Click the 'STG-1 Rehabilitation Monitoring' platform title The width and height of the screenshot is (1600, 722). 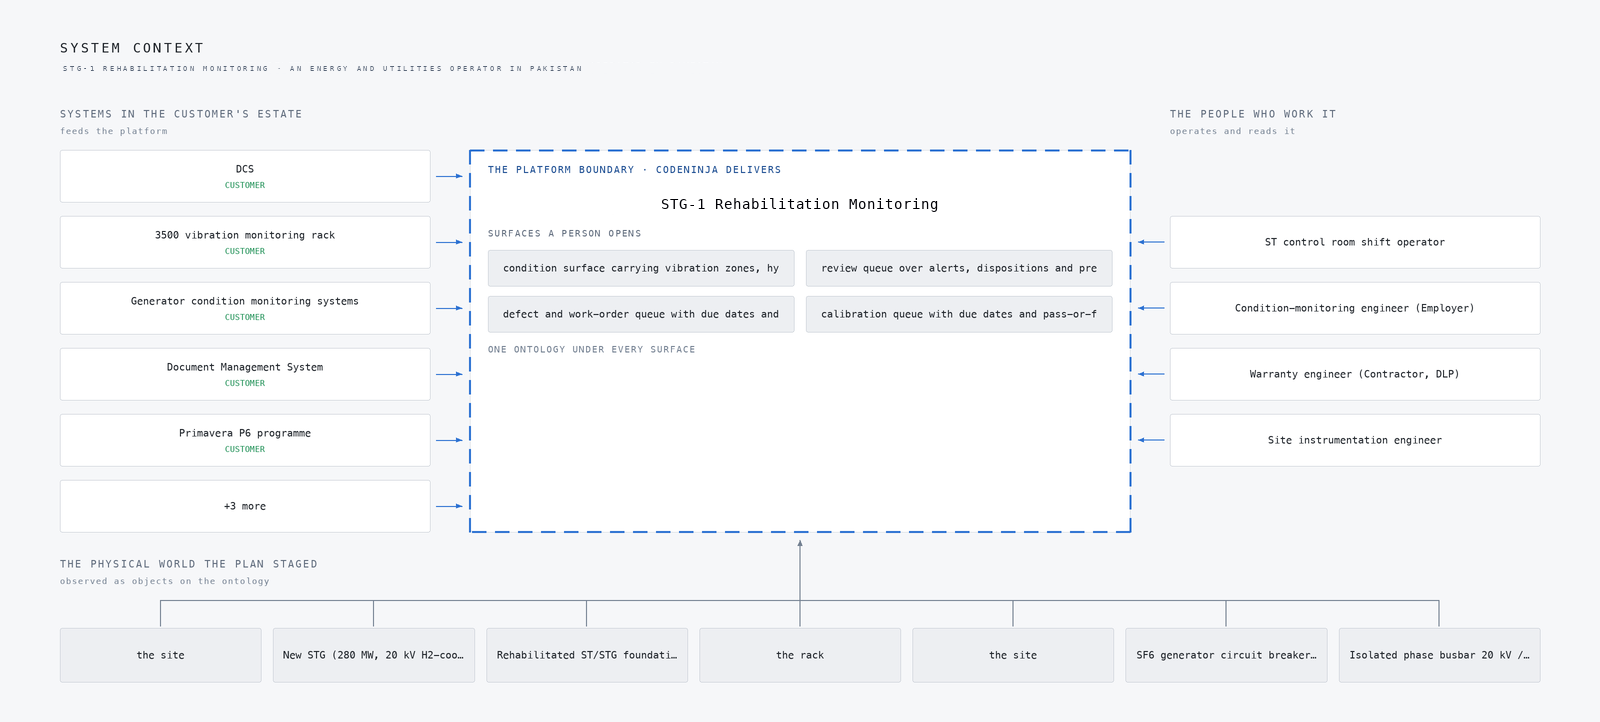pos(800,204)
